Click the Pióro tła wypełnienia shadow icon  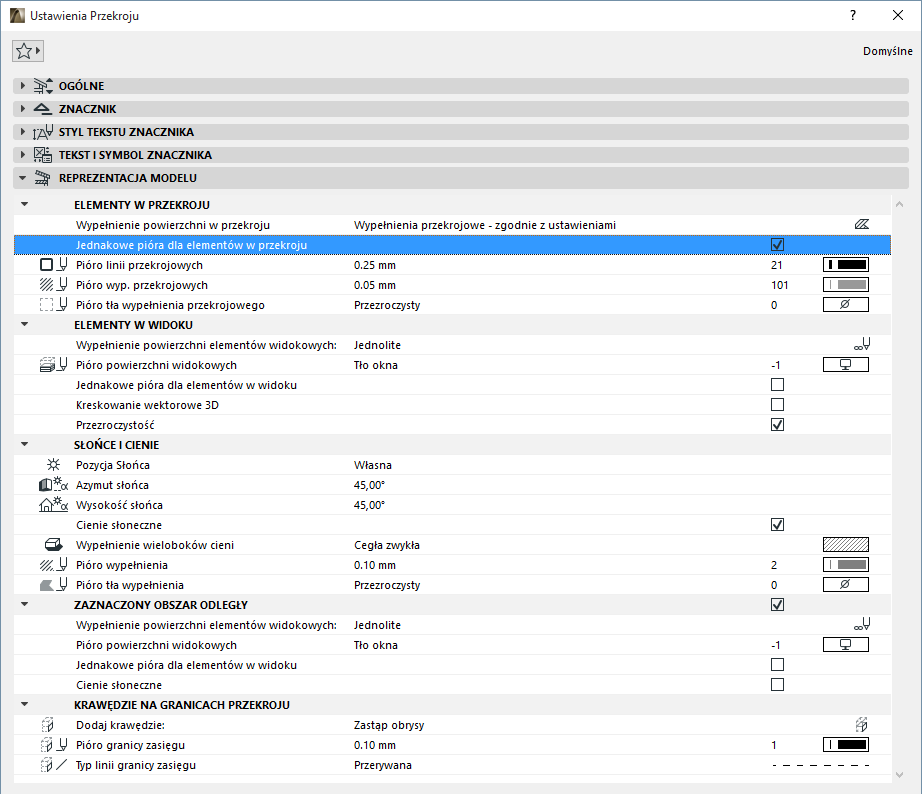coord(54,585)
